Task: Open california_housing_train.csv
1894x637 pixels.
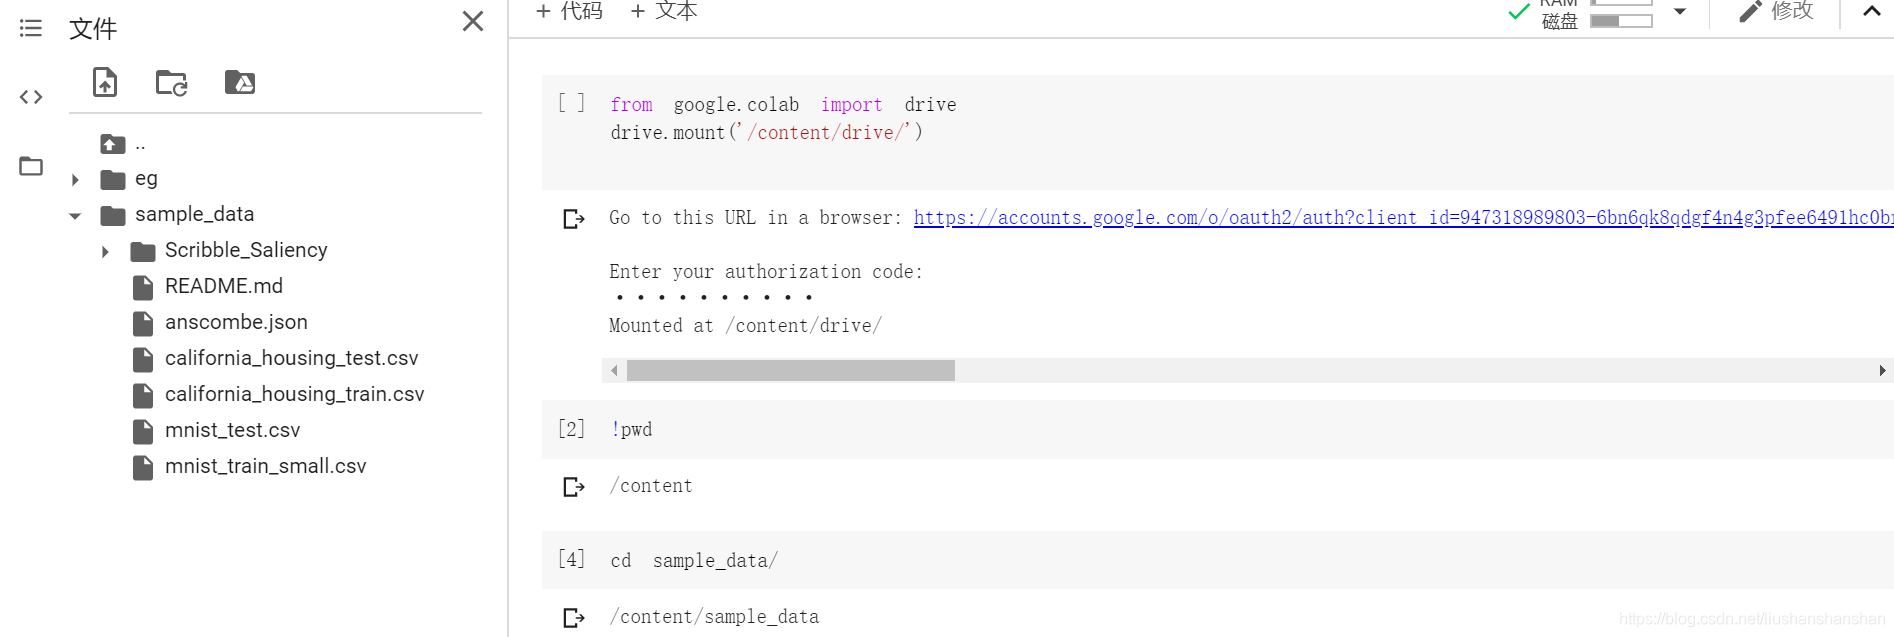Action: tap(294, 394)
